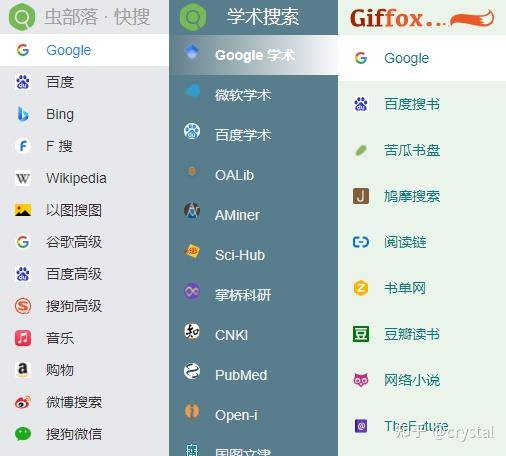Click the Google icon beside 谷歌高级

pyautogui.click(x=23, y=242)
